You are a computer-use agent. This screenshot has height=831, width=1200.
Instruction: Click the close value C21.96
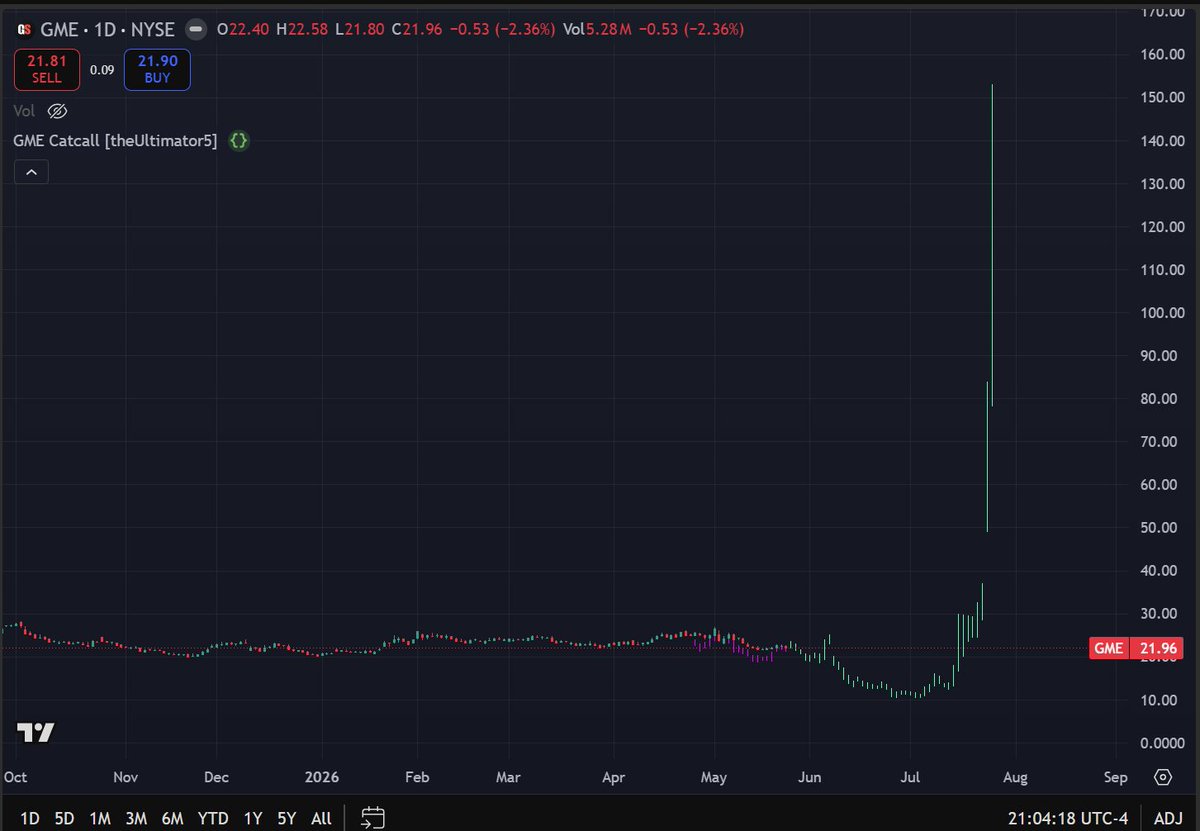[418, 30]
